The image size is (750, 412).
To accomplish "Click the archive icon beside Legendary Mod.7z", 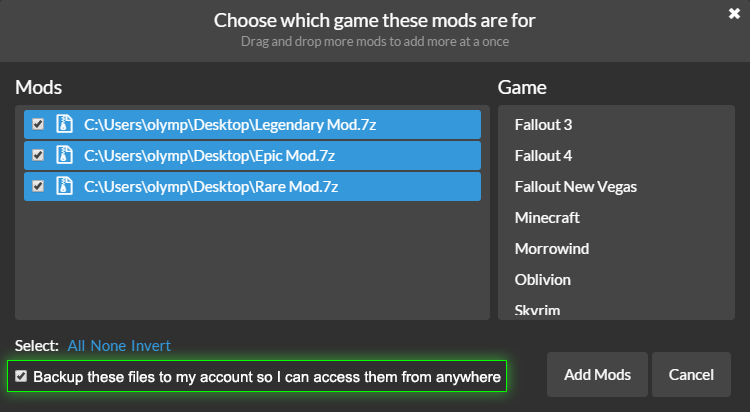I will tap(65, 124).
